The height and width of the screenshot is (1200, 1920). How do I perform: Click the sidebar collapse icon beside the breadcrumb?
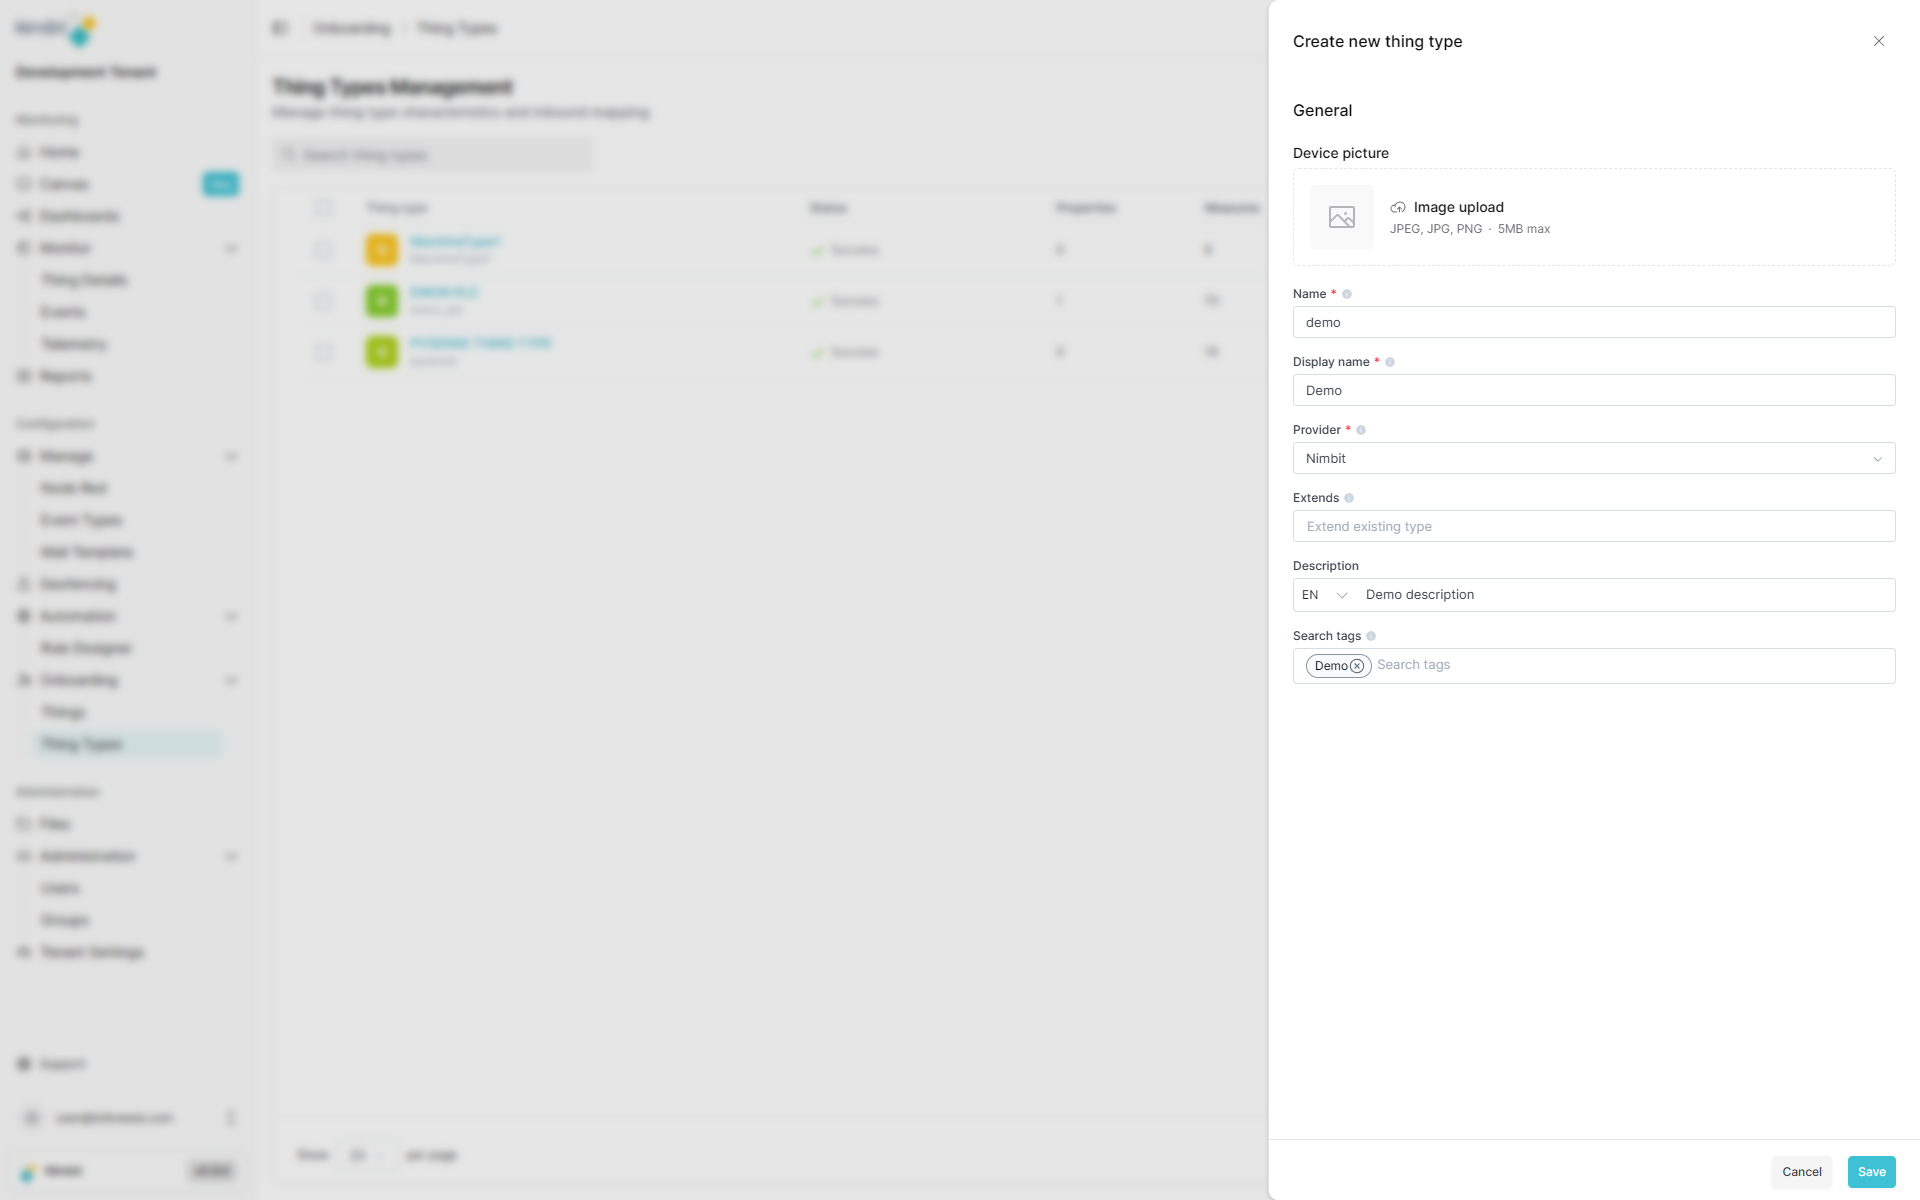click(x=280, y=28)
